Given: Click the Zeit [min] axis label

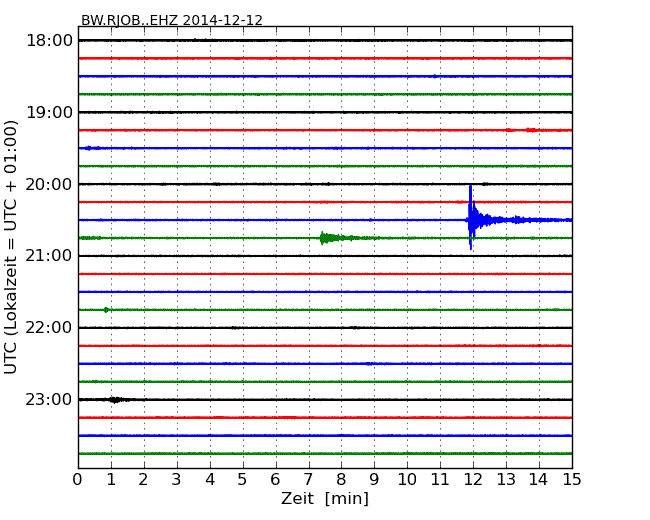Looking at the screenshot, I should click(x=325, y=498).
